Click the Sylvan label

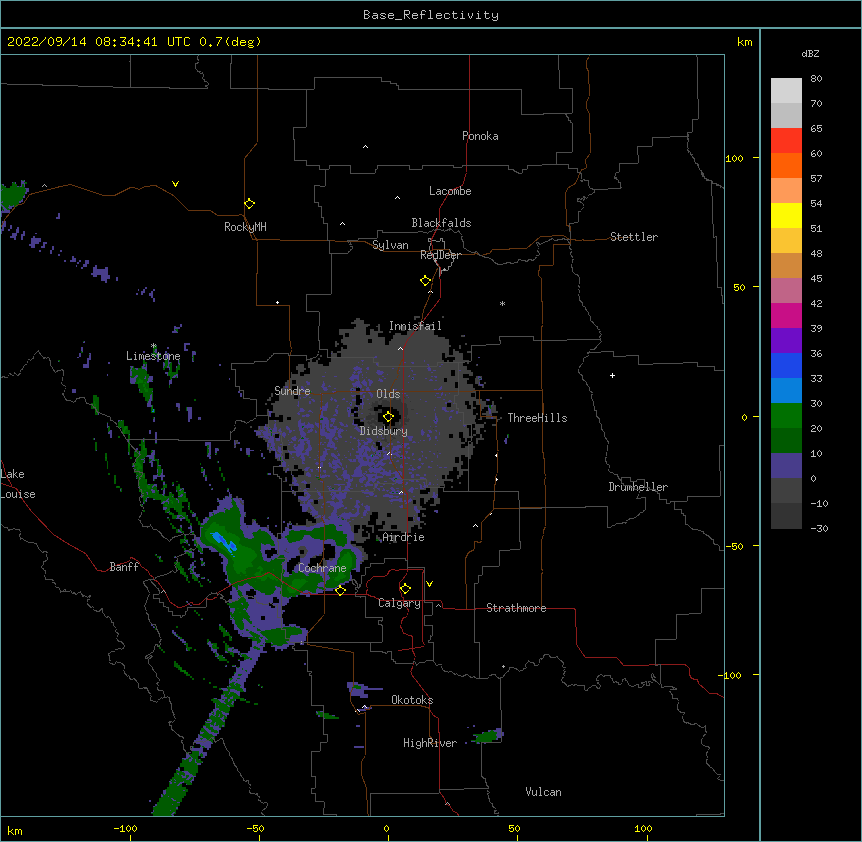[x=390, y=245]
